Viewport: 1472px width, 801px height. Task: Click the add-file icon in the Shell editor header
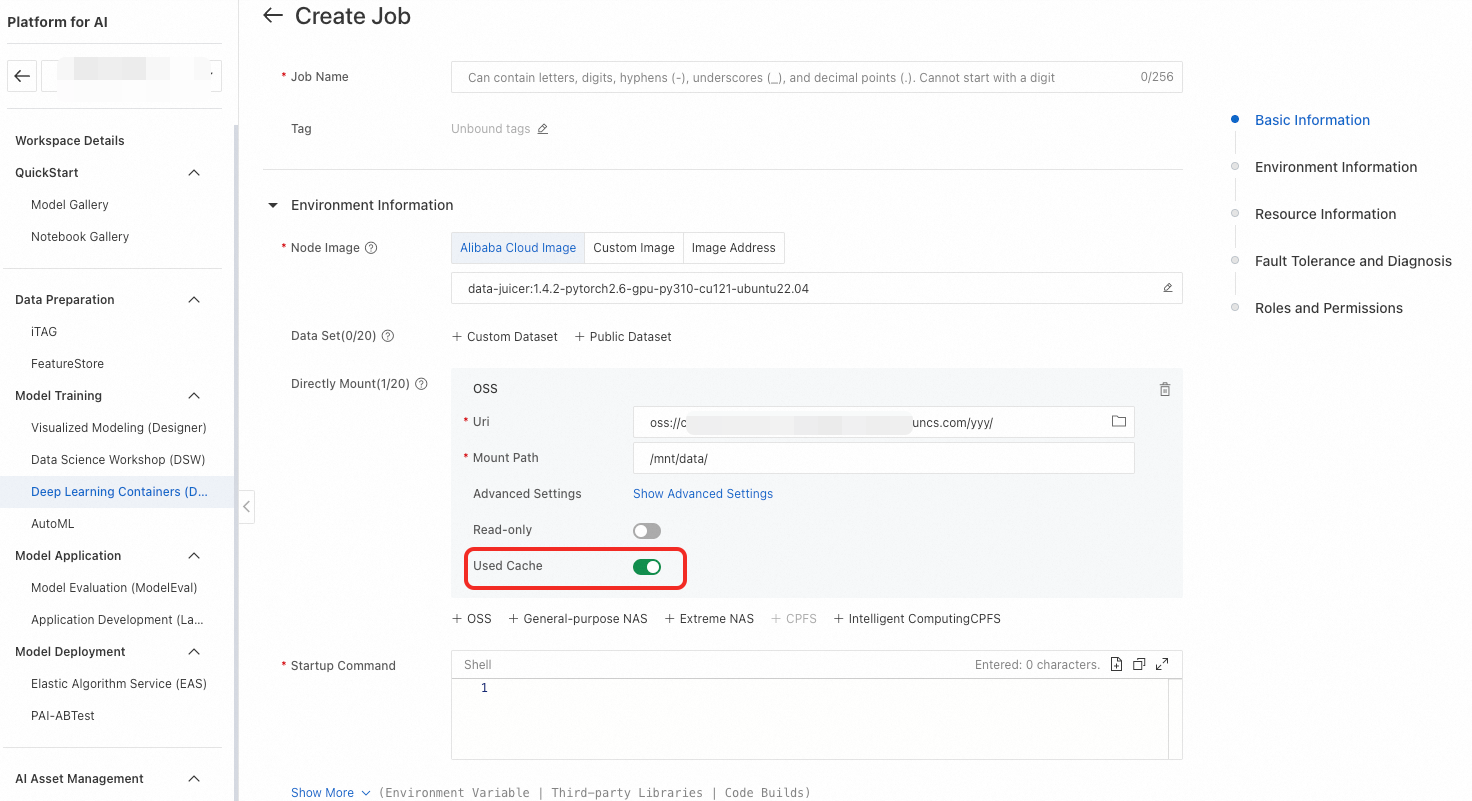1117,664
